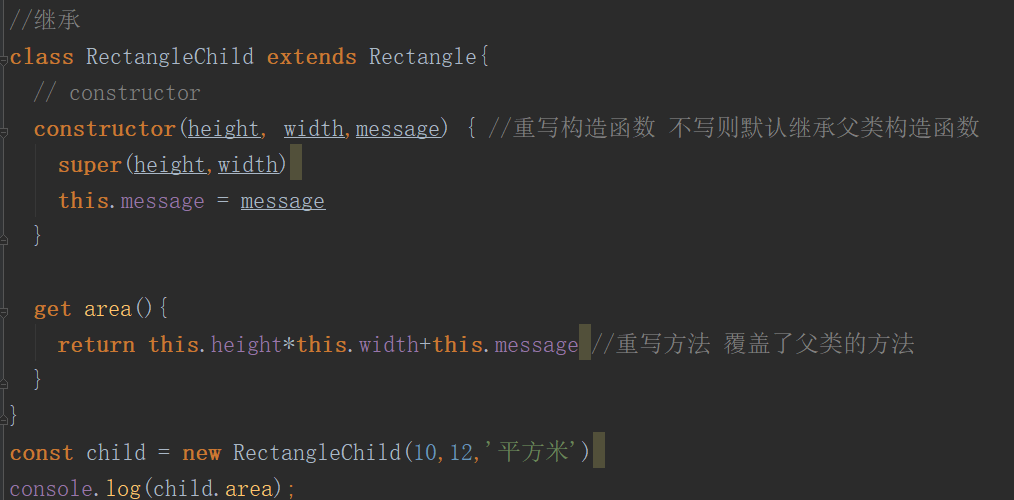Click the height parameter in constructor signature
The width and height of the screenshot is (1014, 500).
click(x=223, y=129)
